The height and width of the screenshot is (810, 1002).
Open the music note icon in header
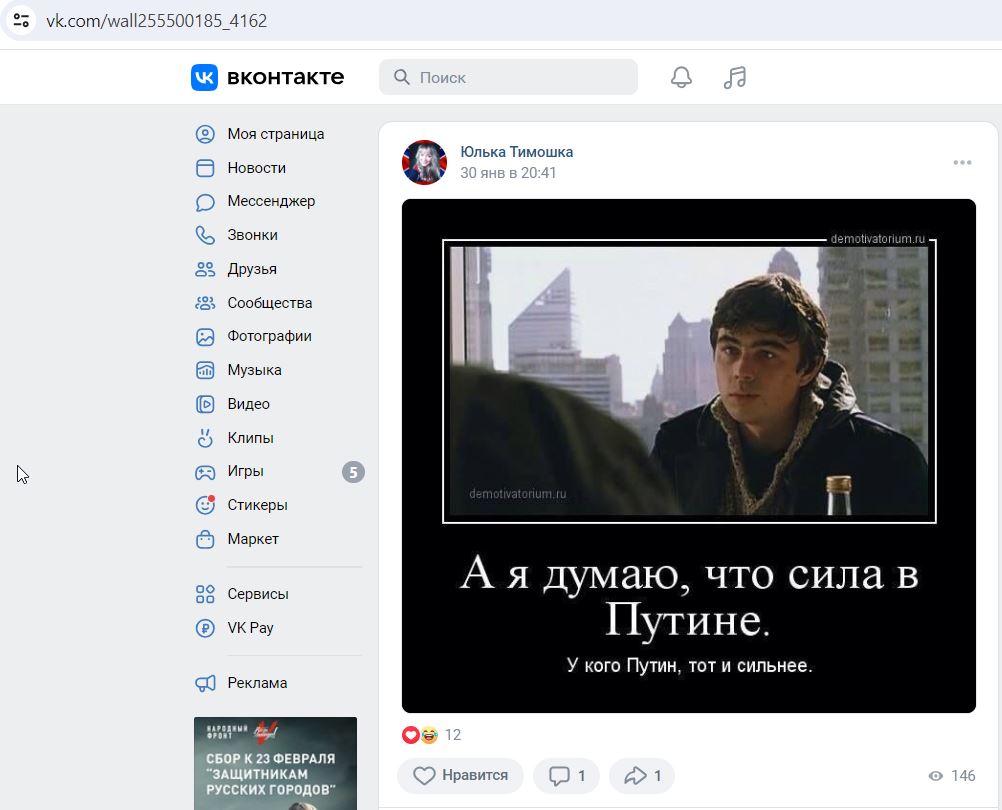pos(735,77)
